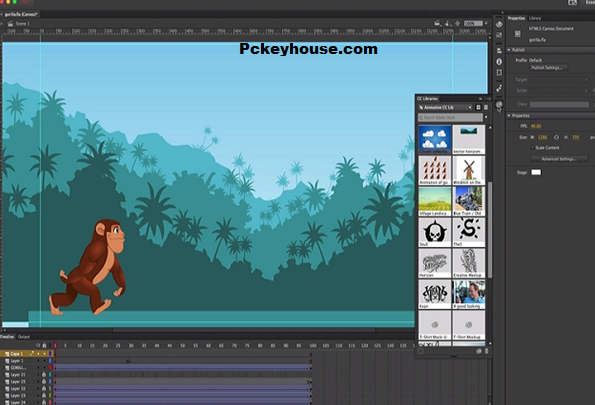Toggle outline color box of Layer 23
This screenshot has width=595, height=405.
pyautogui.click(x=50, y=395)
